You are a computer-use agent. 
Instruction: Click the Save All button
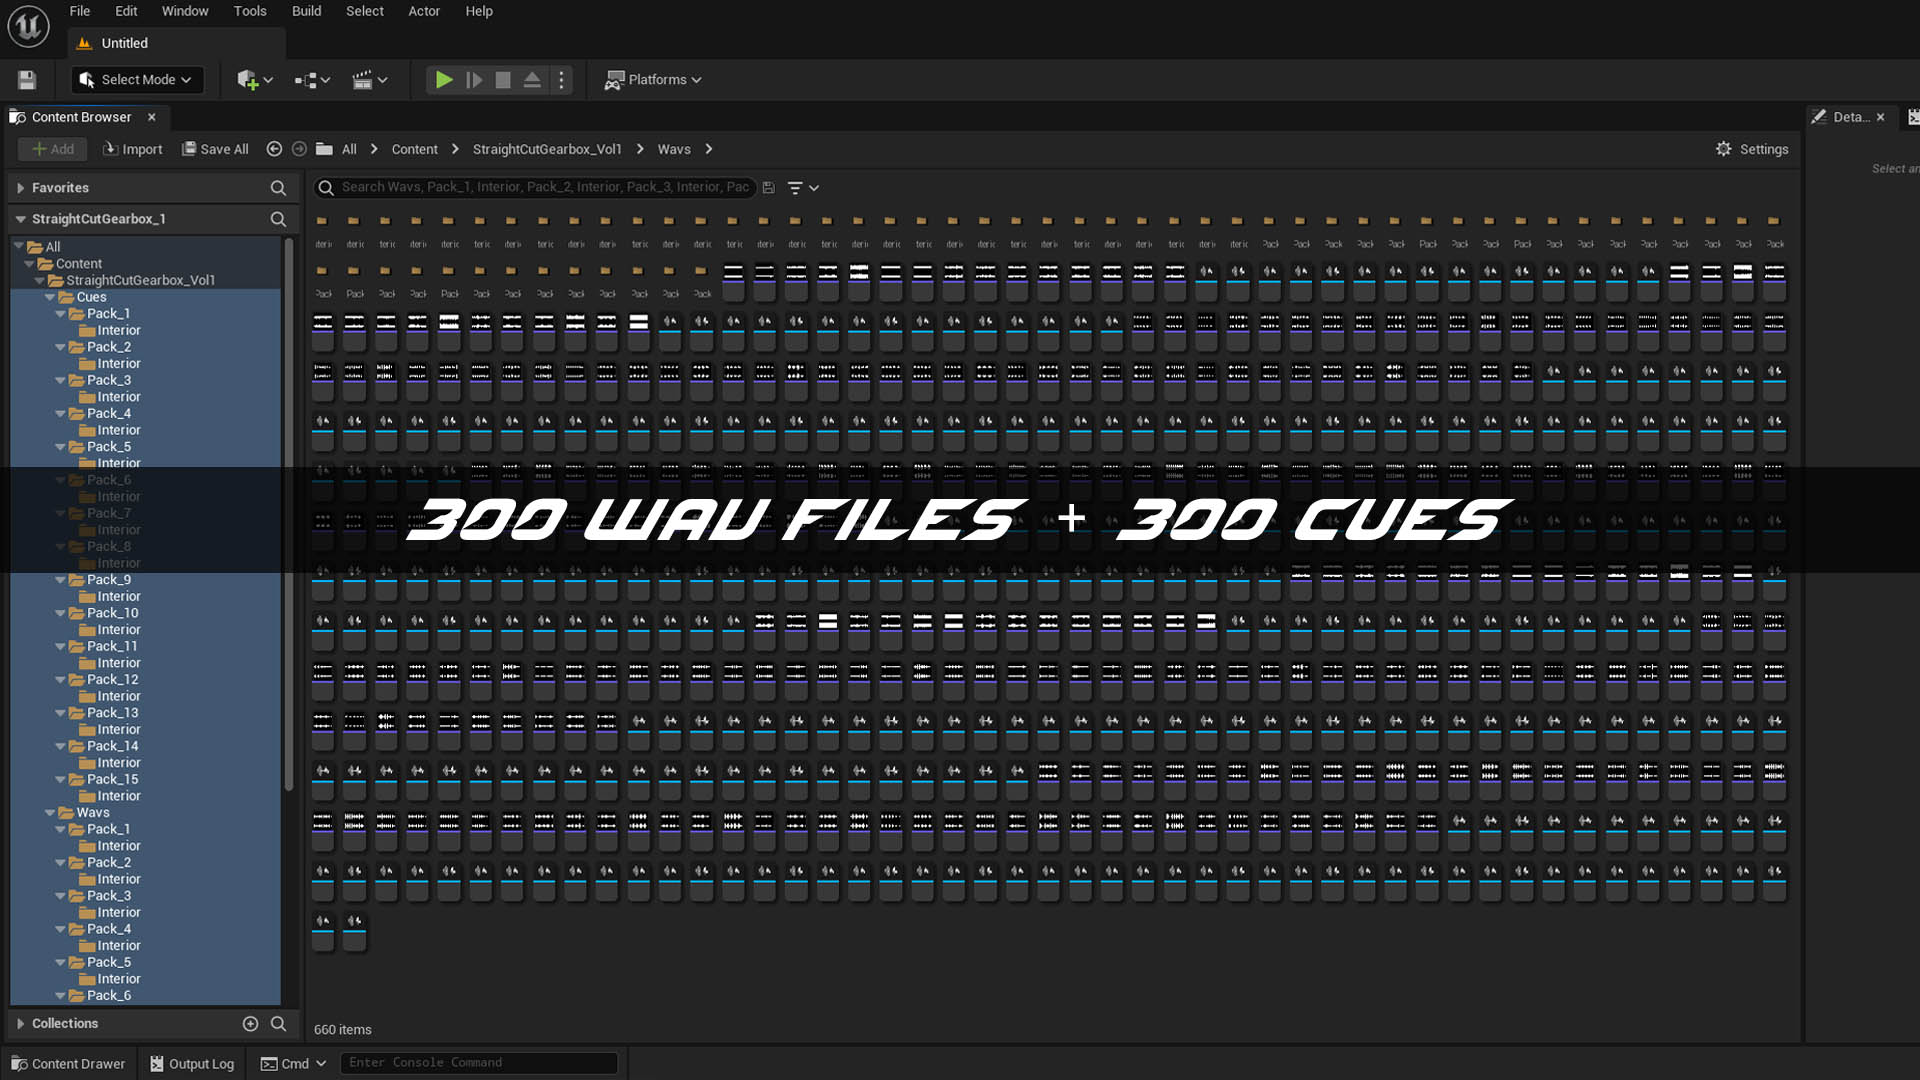tap(215, 149)
